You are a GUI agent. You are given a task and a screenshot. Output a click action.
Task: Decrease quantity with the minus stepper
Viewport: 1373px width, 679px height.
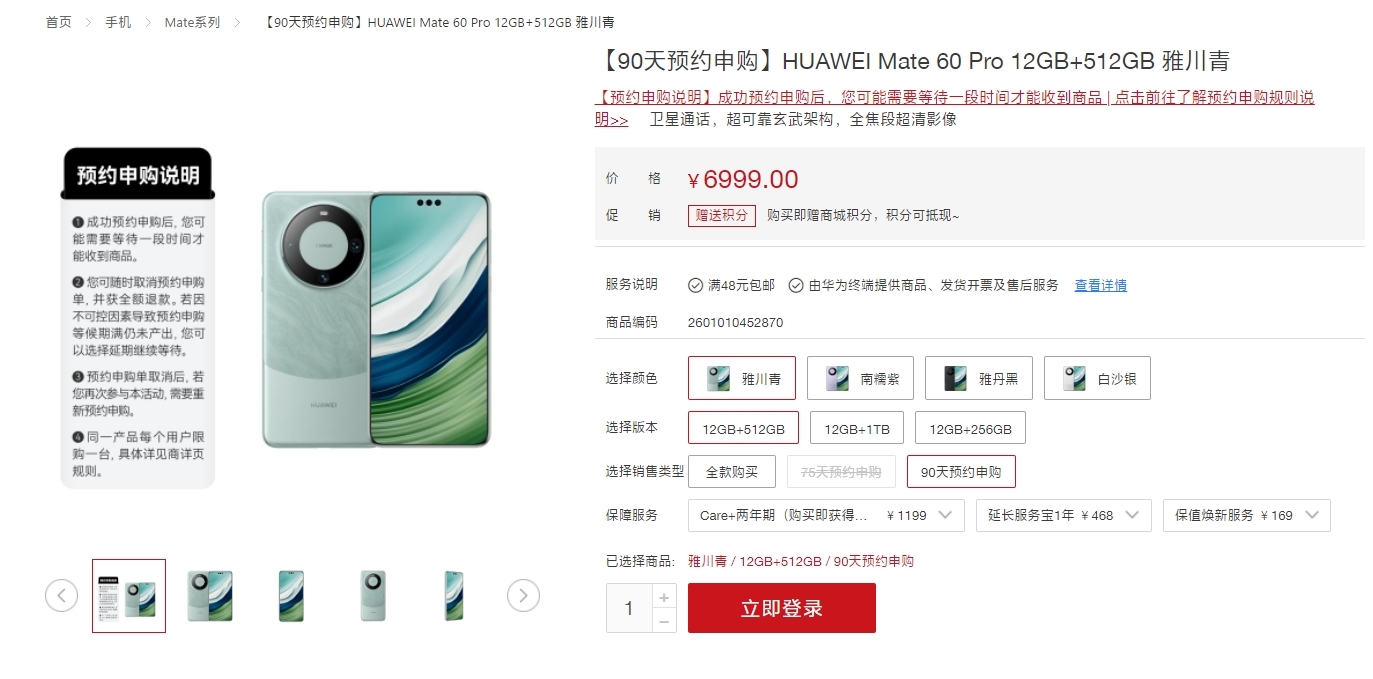tap(664, 621)
